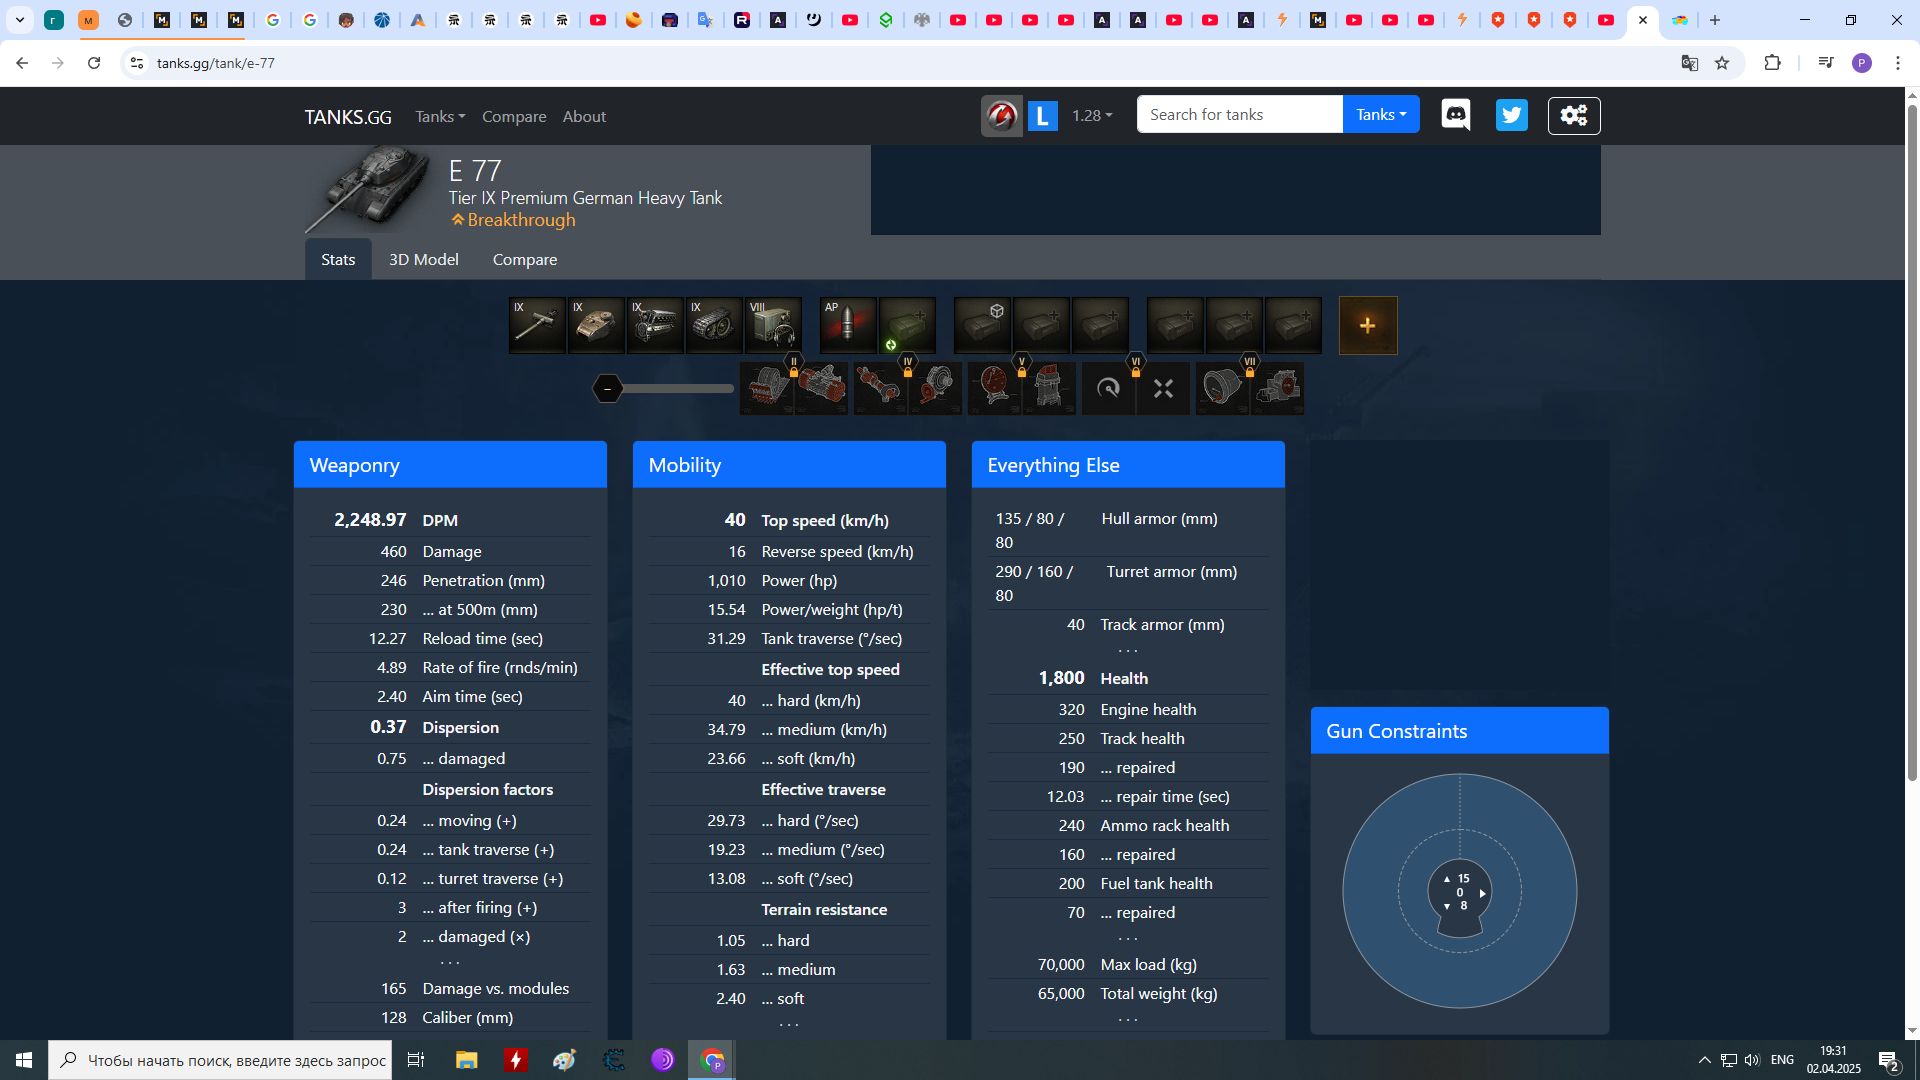Expand the ellipsis below Fuel tank repaired
Image resolution: width=1920 pixels, height=1080 pixels.
pos(1128,938)
